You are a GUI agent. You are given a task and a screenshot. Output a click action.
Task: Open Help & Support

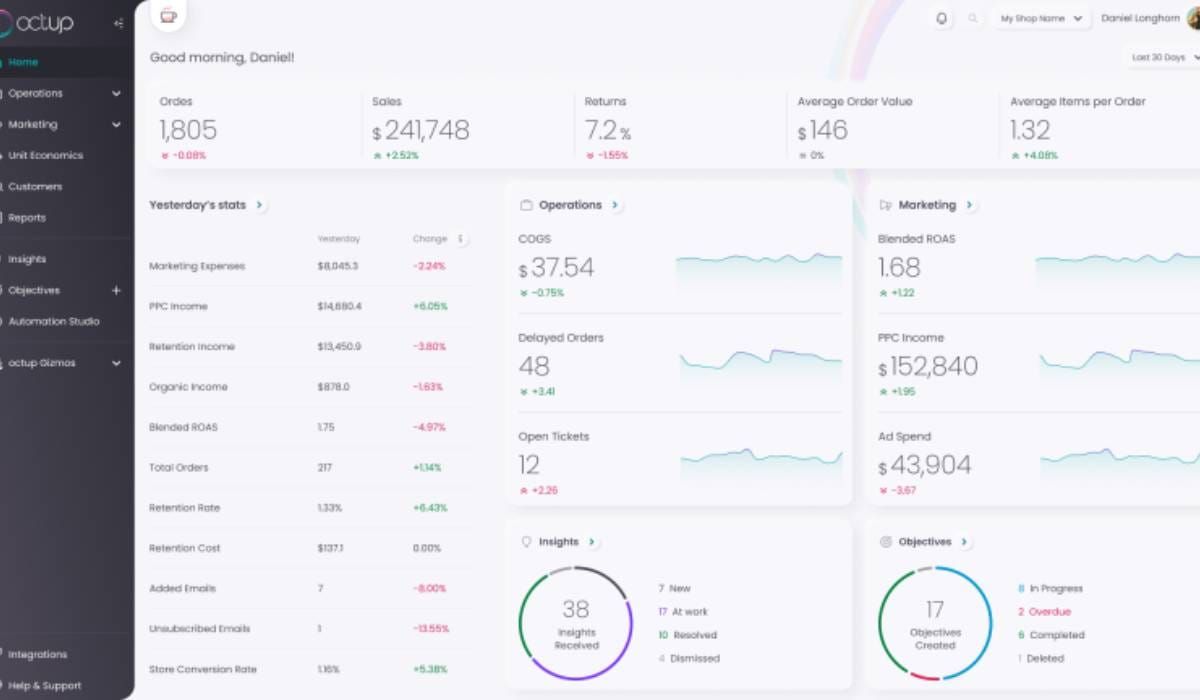point(45,686)
